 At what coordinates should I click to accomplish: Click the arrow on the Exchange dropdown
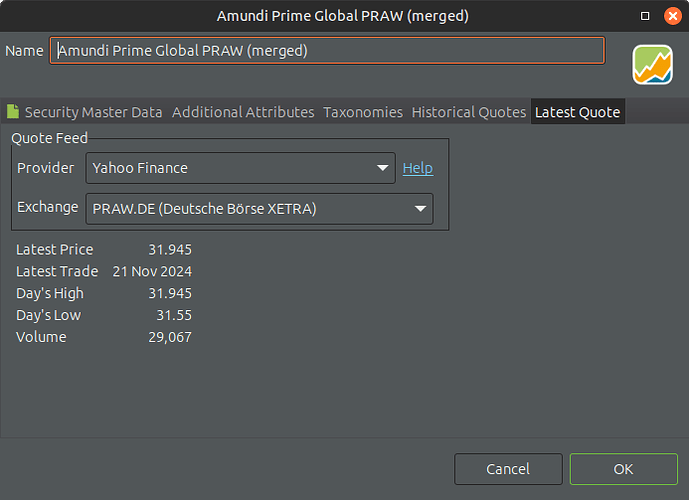tap(419, 209)
